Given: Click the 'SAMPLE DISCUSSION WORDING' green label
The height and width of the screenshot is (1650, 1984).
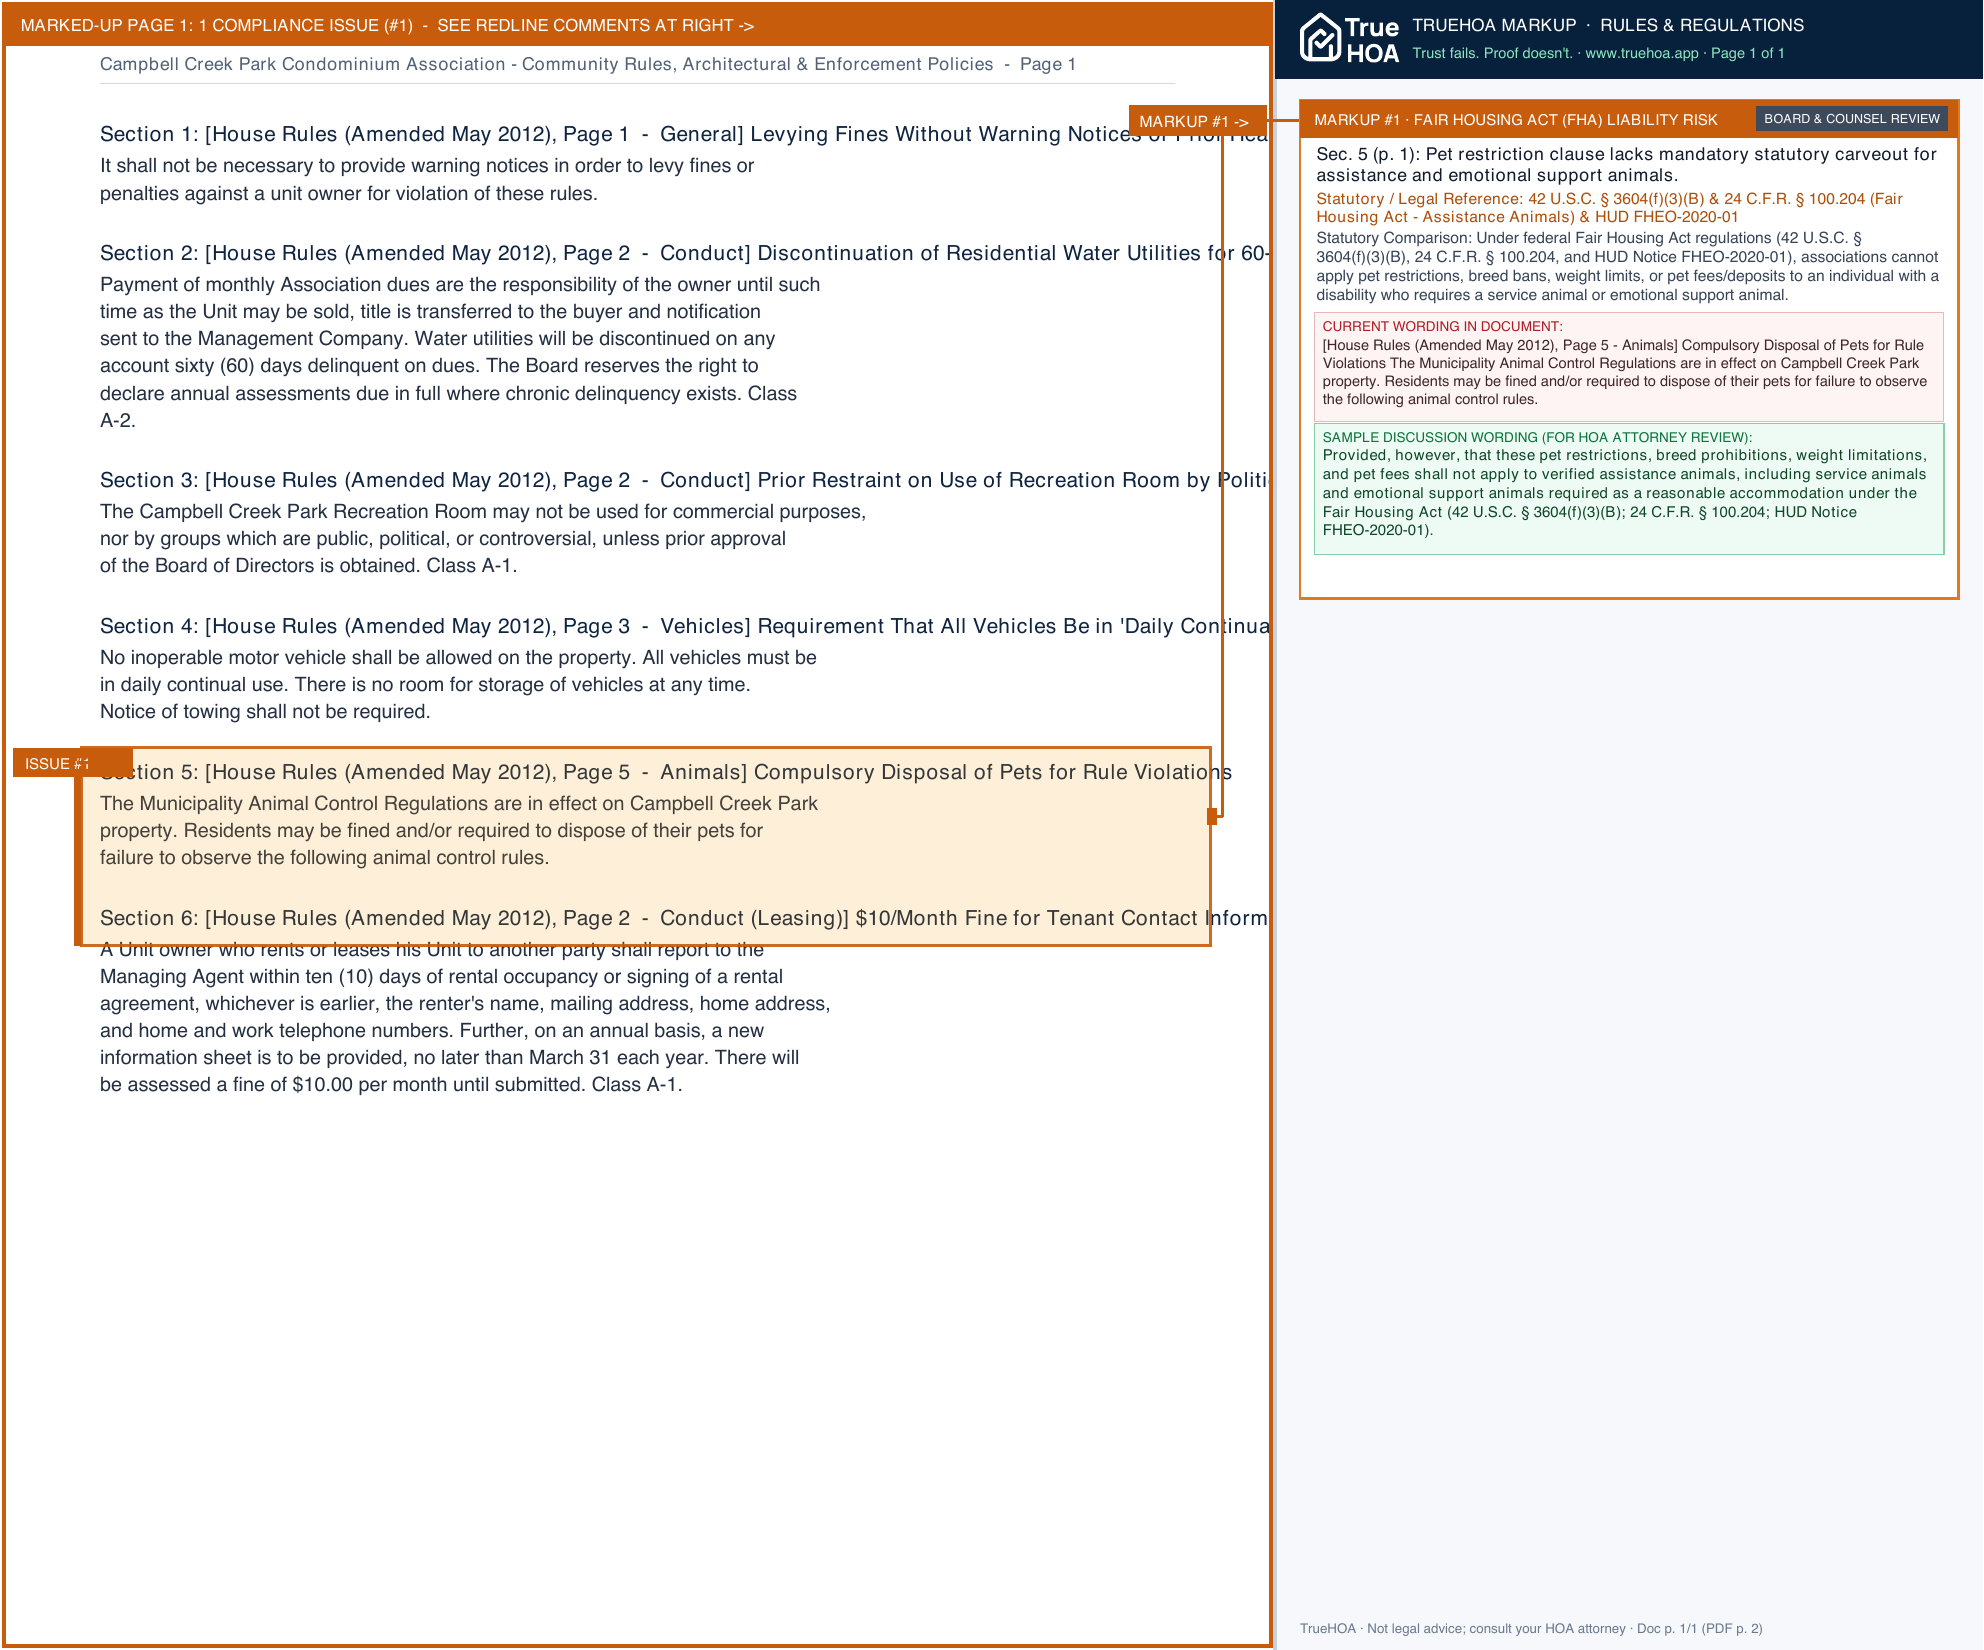Looking at the screenshot, I should click(x=1537, y=437).
